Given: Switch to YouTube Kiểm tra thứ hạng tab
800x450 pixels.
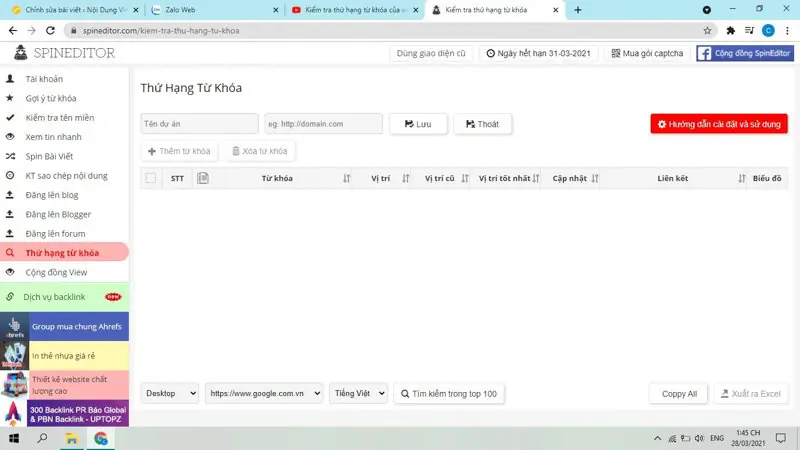Looking at the screenshot, I should [x=354, y=10].
